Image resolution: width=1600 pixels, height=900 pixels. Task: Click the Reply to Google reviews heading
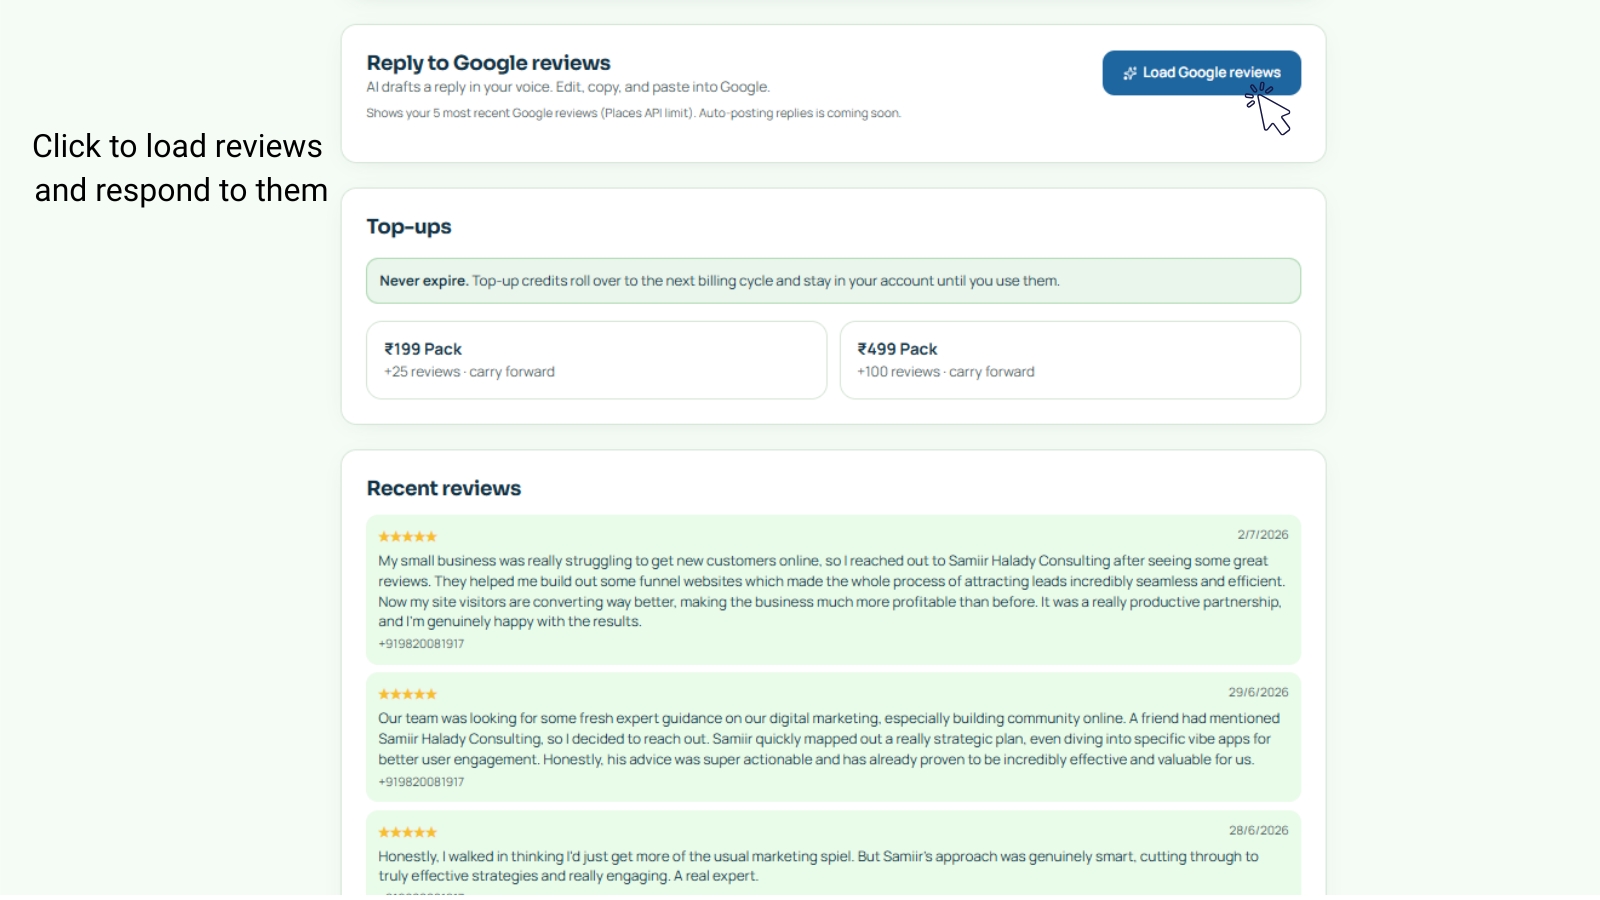[488, 63]
